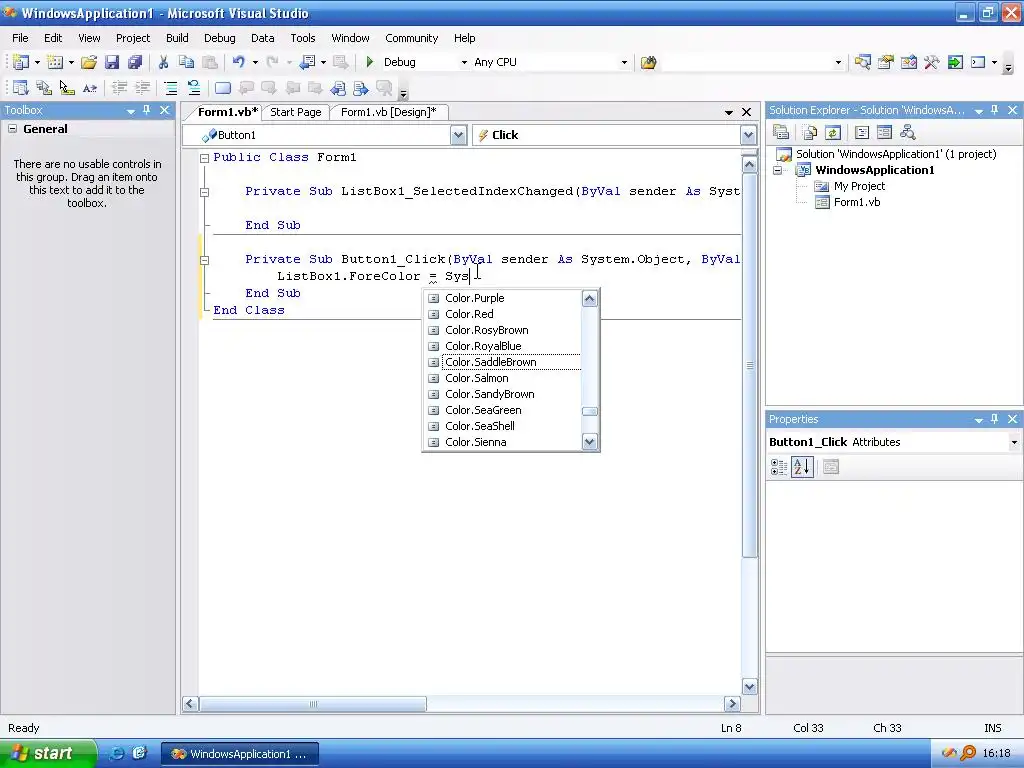Viewport: 1024px width, 768px height.
Task: Click Refresh icon in Solution Explorer
Action: [833, 133]
